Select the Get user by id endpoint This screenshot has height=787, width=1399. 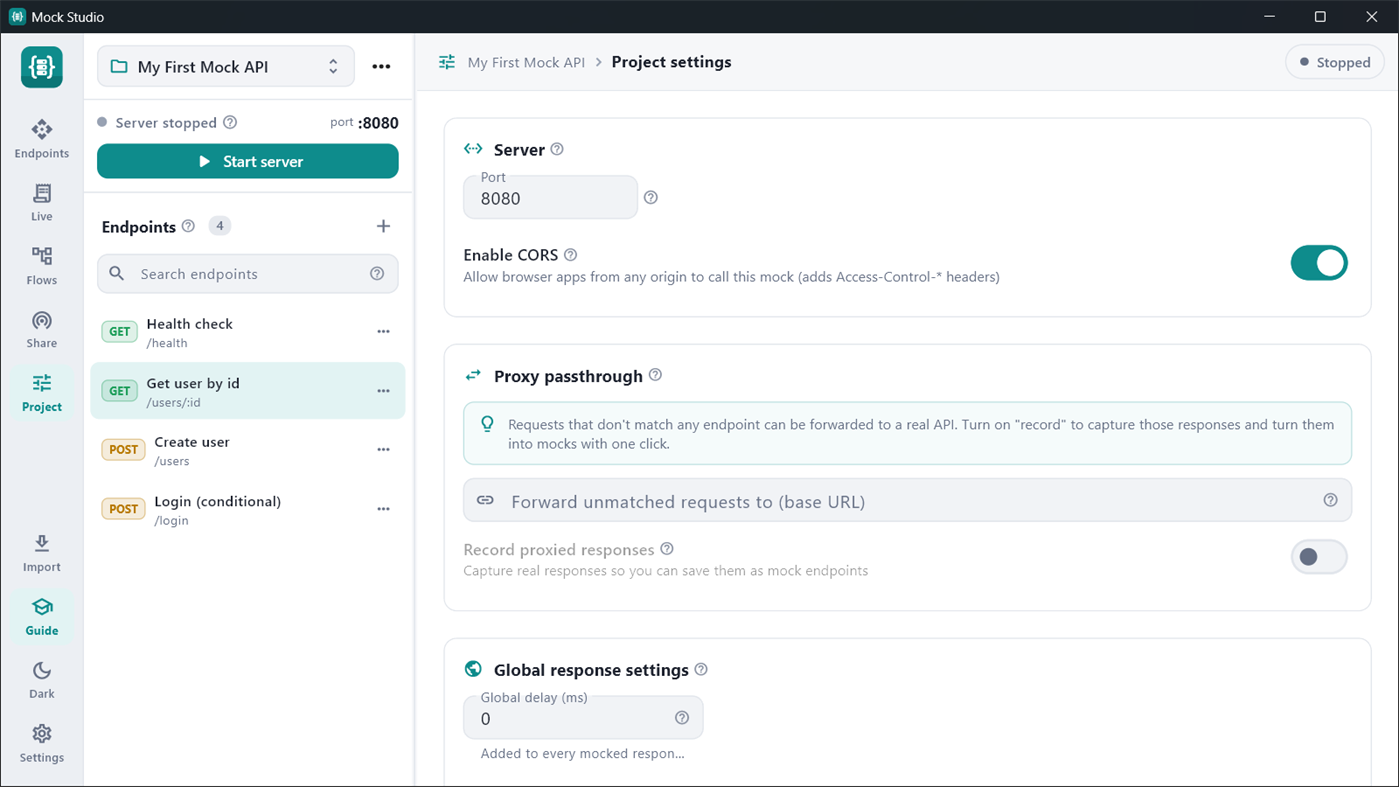click(248, 391)
